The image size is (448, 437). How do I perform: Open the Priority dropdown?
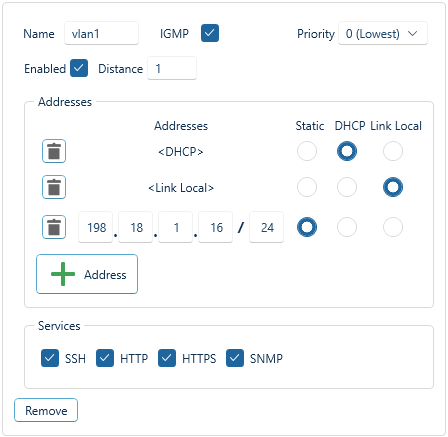tap(383, 33)
